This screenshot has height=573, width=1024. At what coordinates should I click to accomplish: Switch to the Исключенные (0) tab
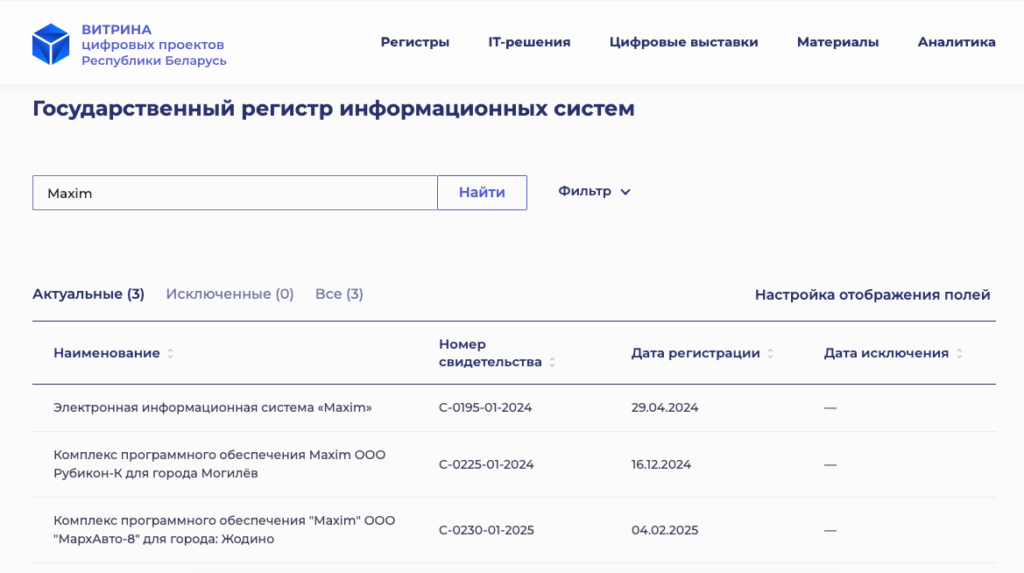[x=230, y=294]
